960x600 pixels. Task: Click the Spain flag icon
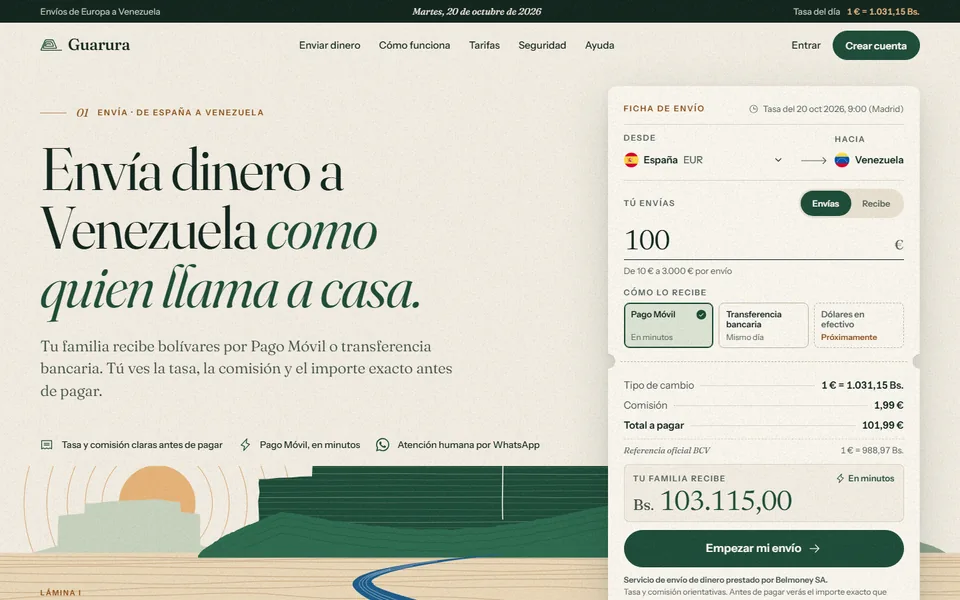631,160
